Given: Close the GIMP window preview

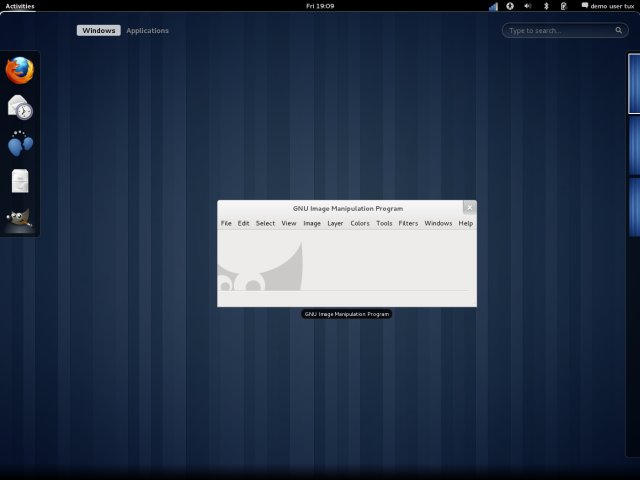Looking at the screenshot, I should [x=470, y=207].
